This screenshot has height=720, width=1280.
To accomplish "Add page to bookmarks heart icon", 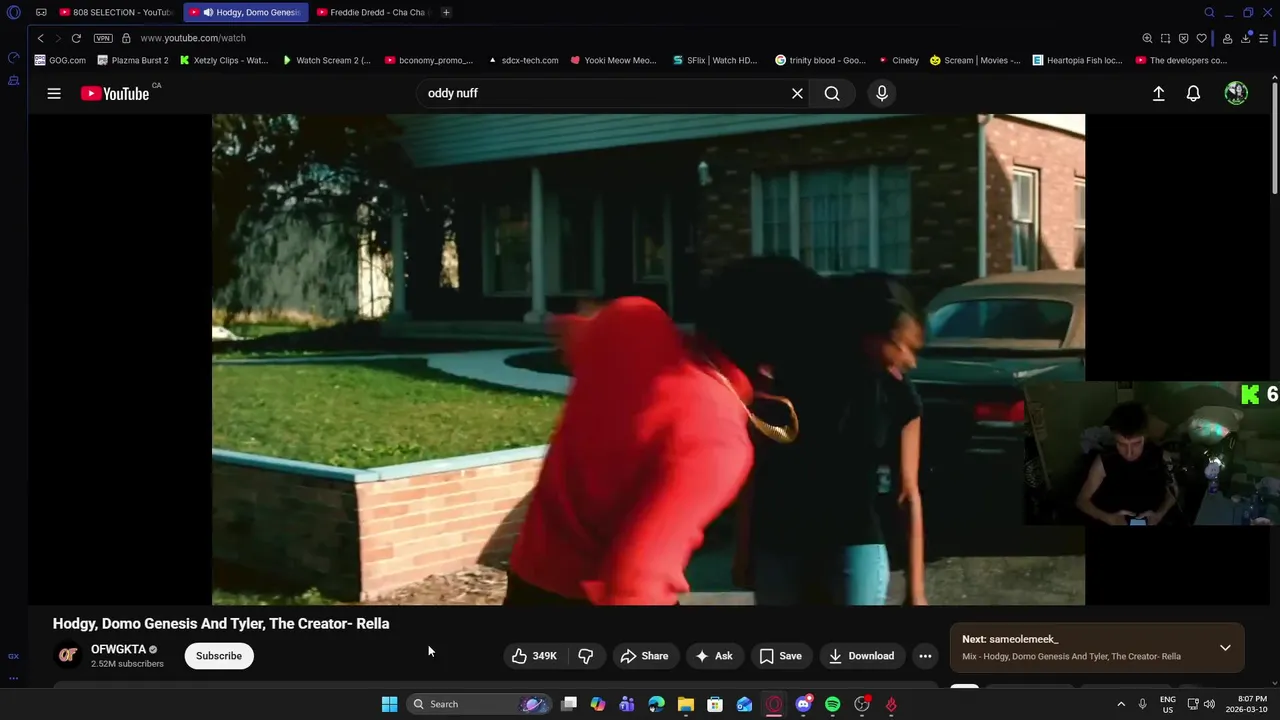I will (x=1201, y=38).
